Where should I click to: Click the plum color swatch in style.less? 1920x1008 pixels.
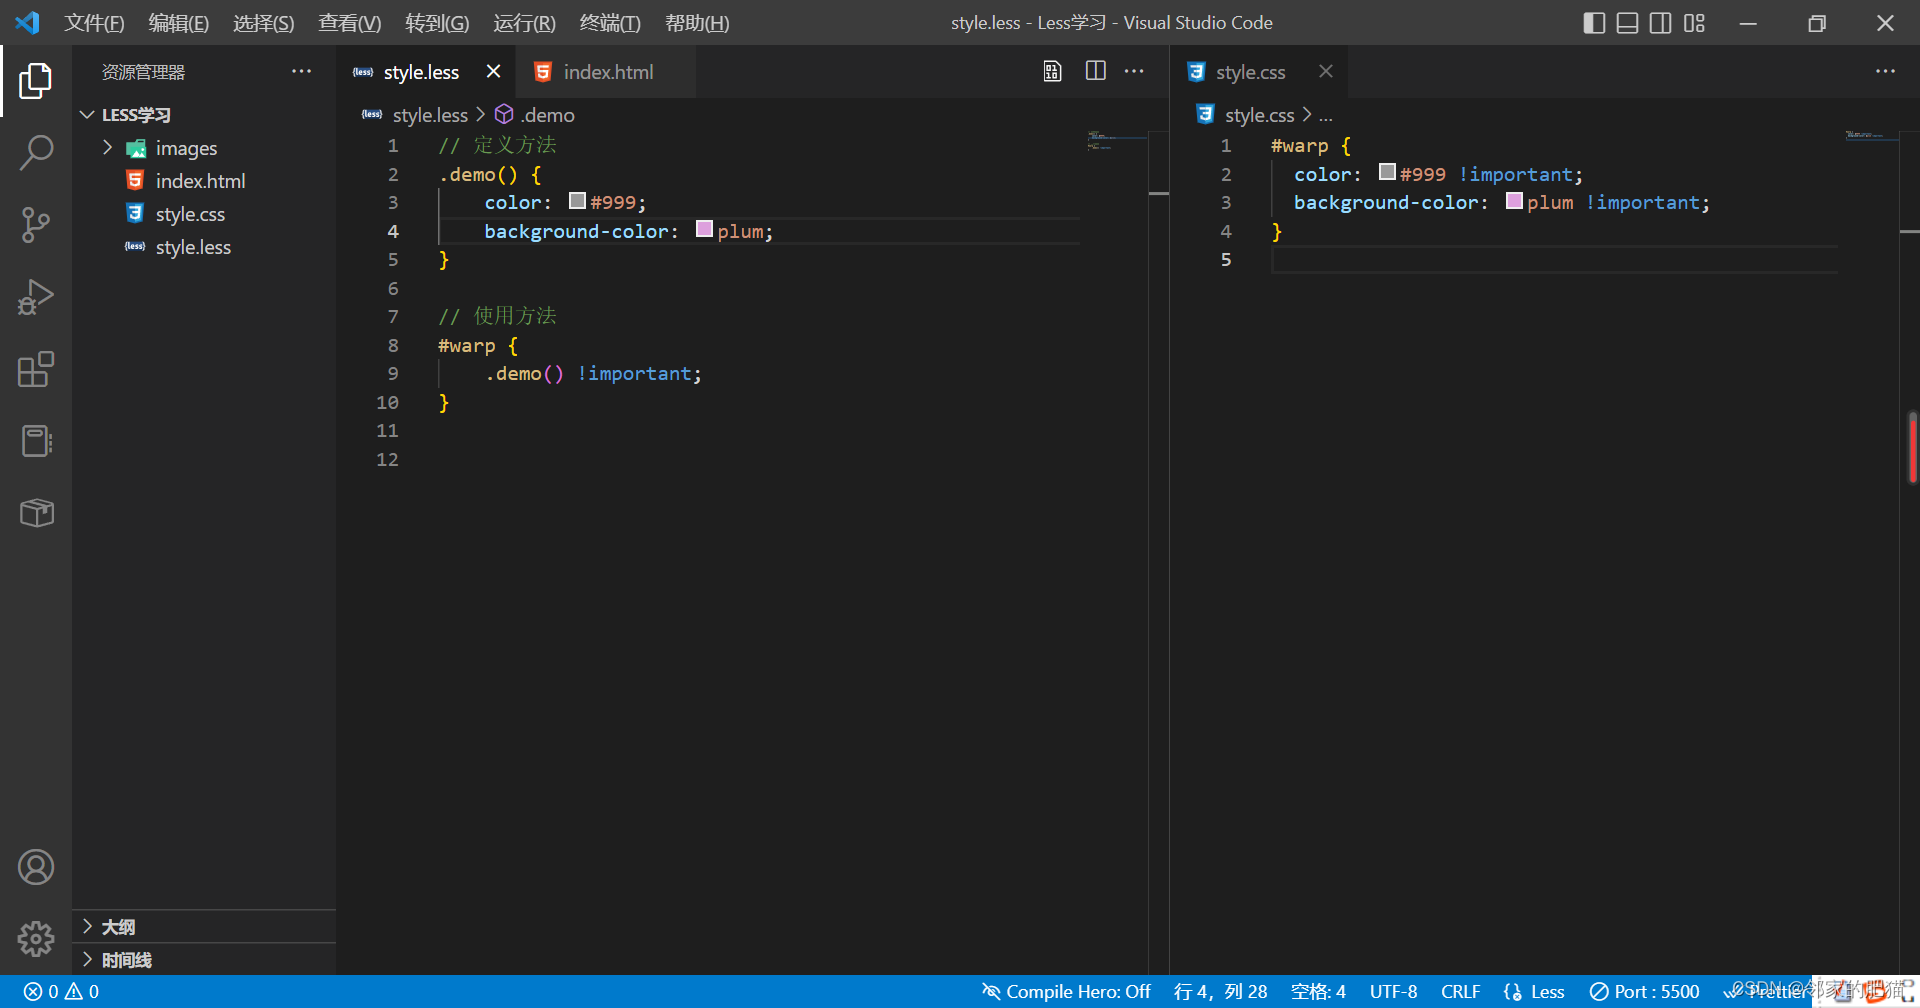click(704, 229)
